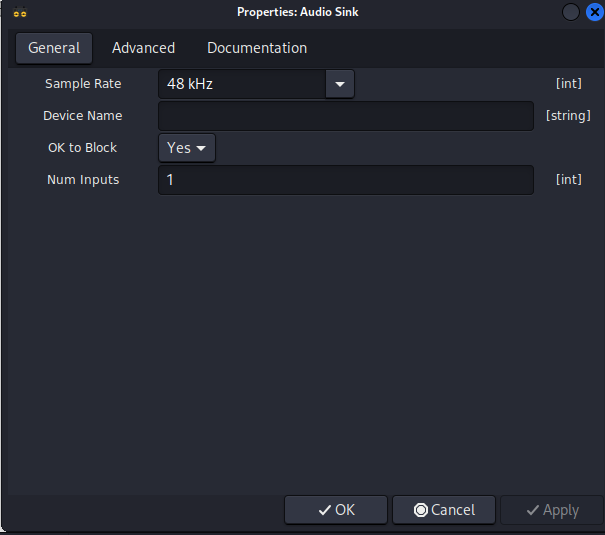
Task: Click the [int] tag beside Num Inputs
Action: tap(569, 179)
